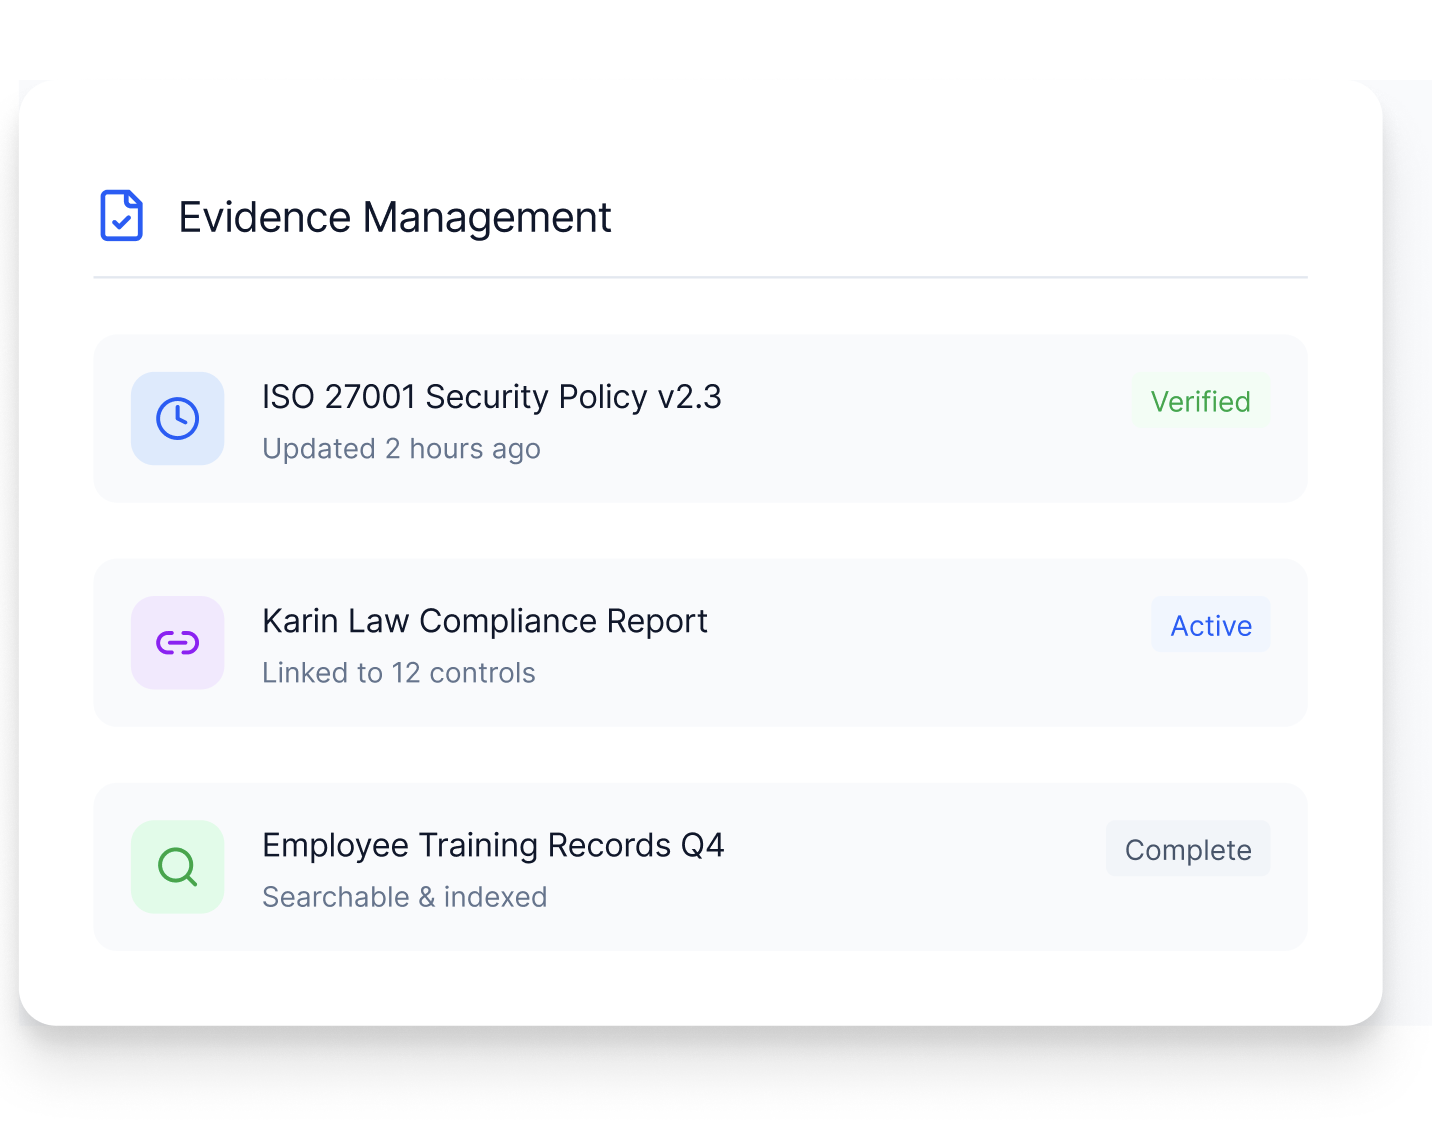Click the document checkmark icon in header
The width and height of the screenshot is (1432, 1124).
pyautogui.click(x=121, y=216)
